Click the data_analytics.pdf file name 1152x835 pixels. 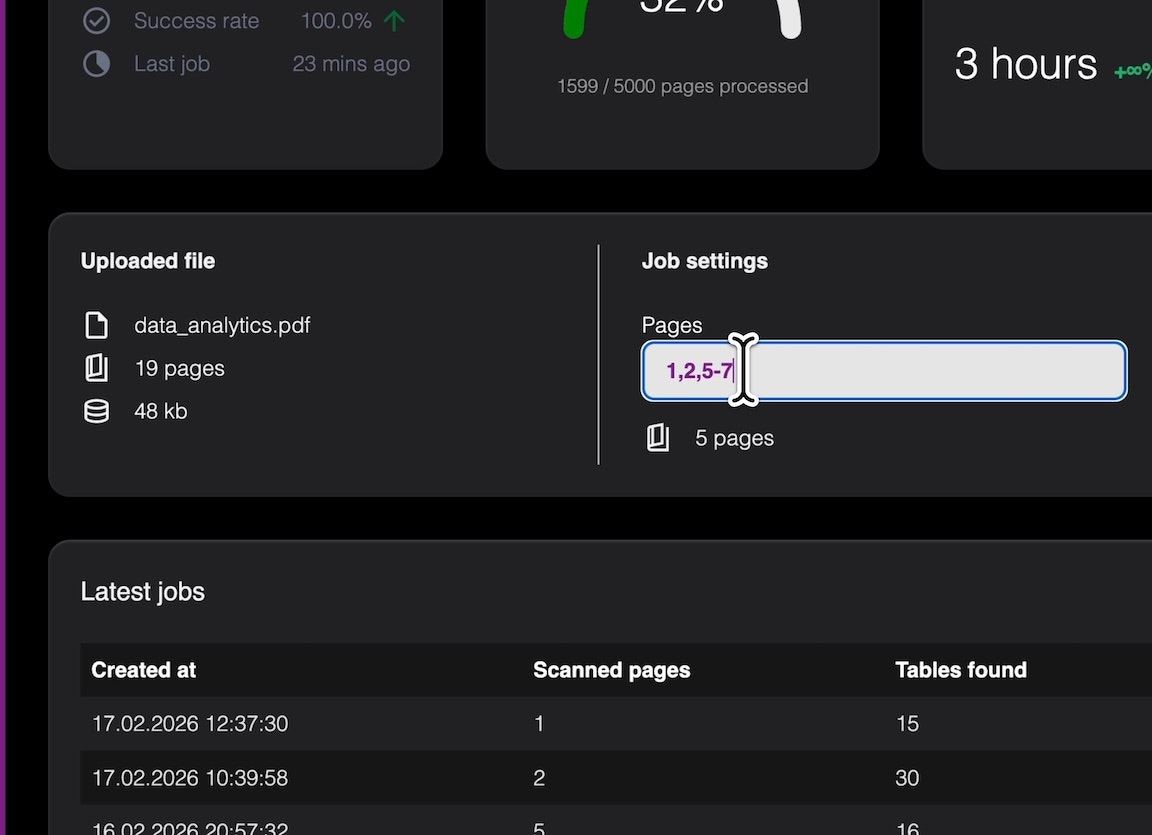click(222, 324)
